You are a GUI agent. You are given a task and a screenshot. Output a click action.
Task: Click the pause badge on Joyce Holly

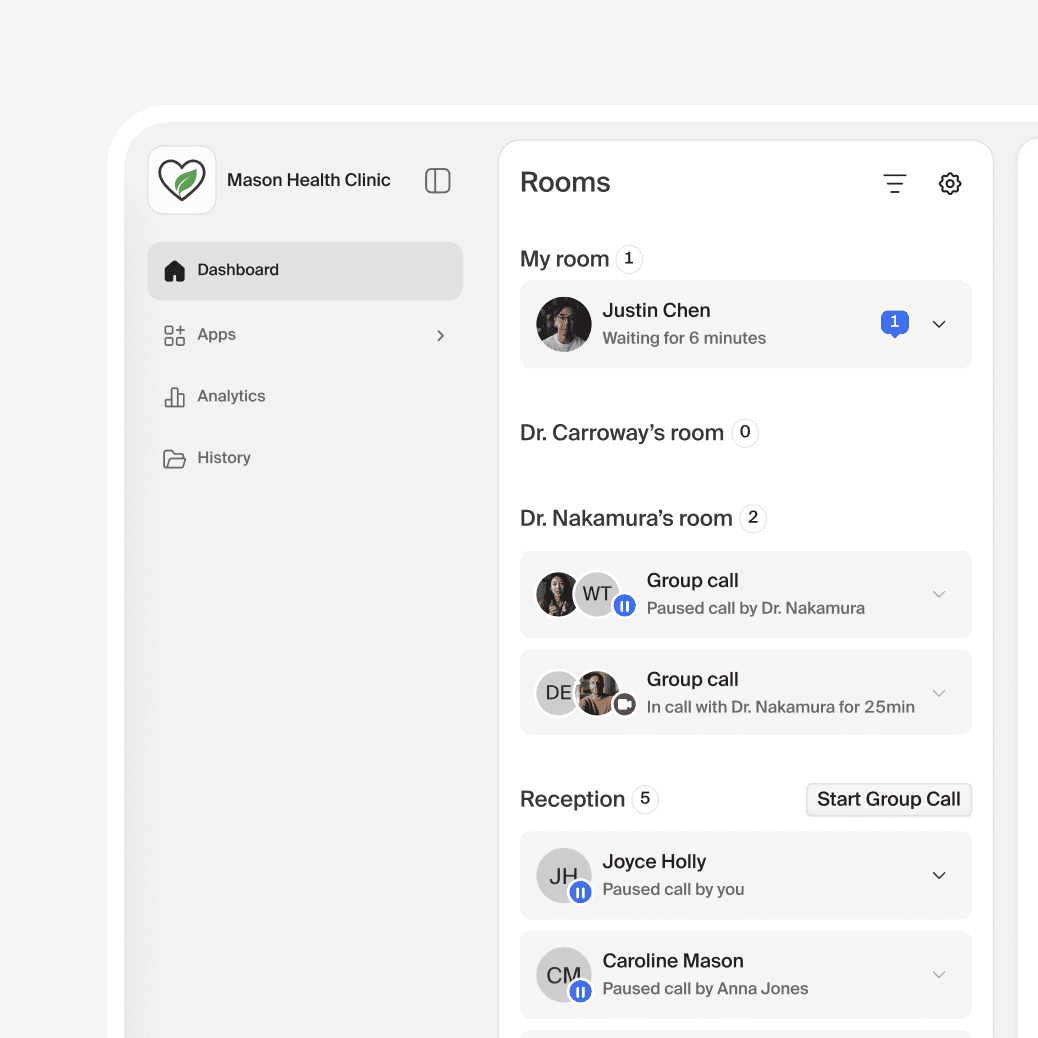tap(581, 892)
